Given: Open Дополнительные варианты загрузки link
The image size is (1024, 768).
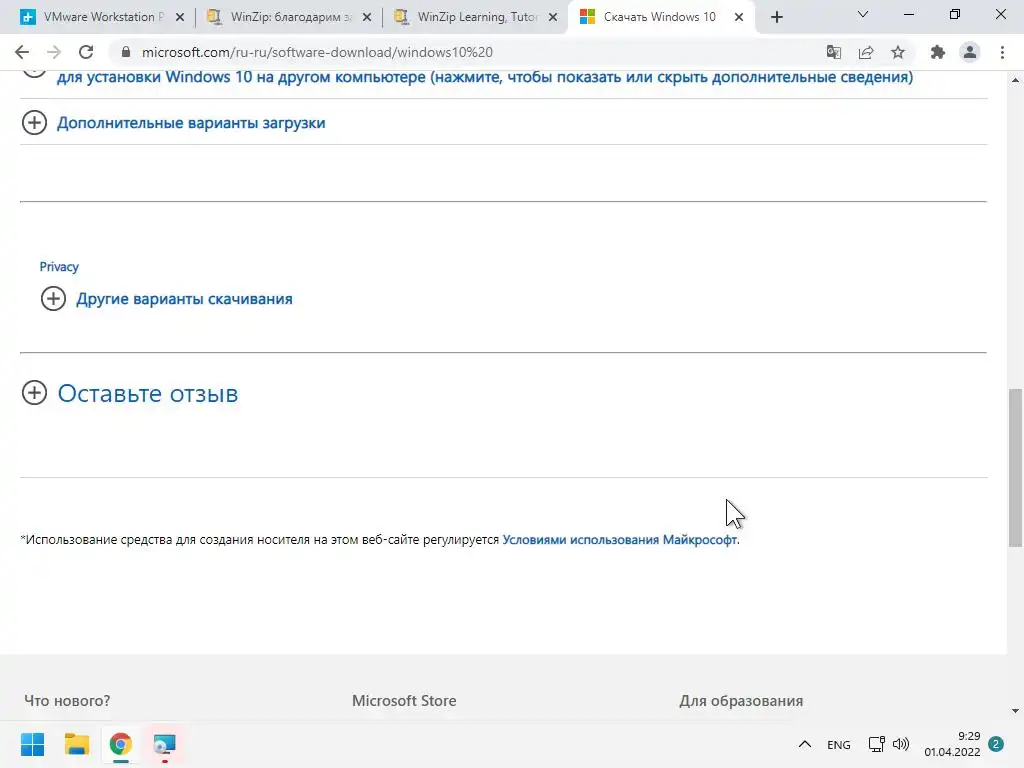Looking at the screenshot, I should pos(191,123).
